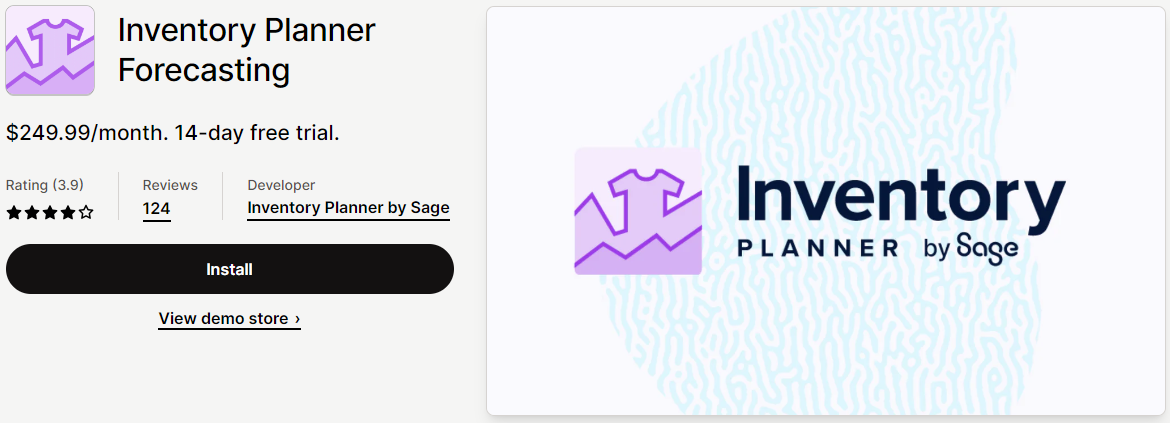Click the Rating (3.9) label
Viewport: 1170px width, 423px height.
[45, 185]
